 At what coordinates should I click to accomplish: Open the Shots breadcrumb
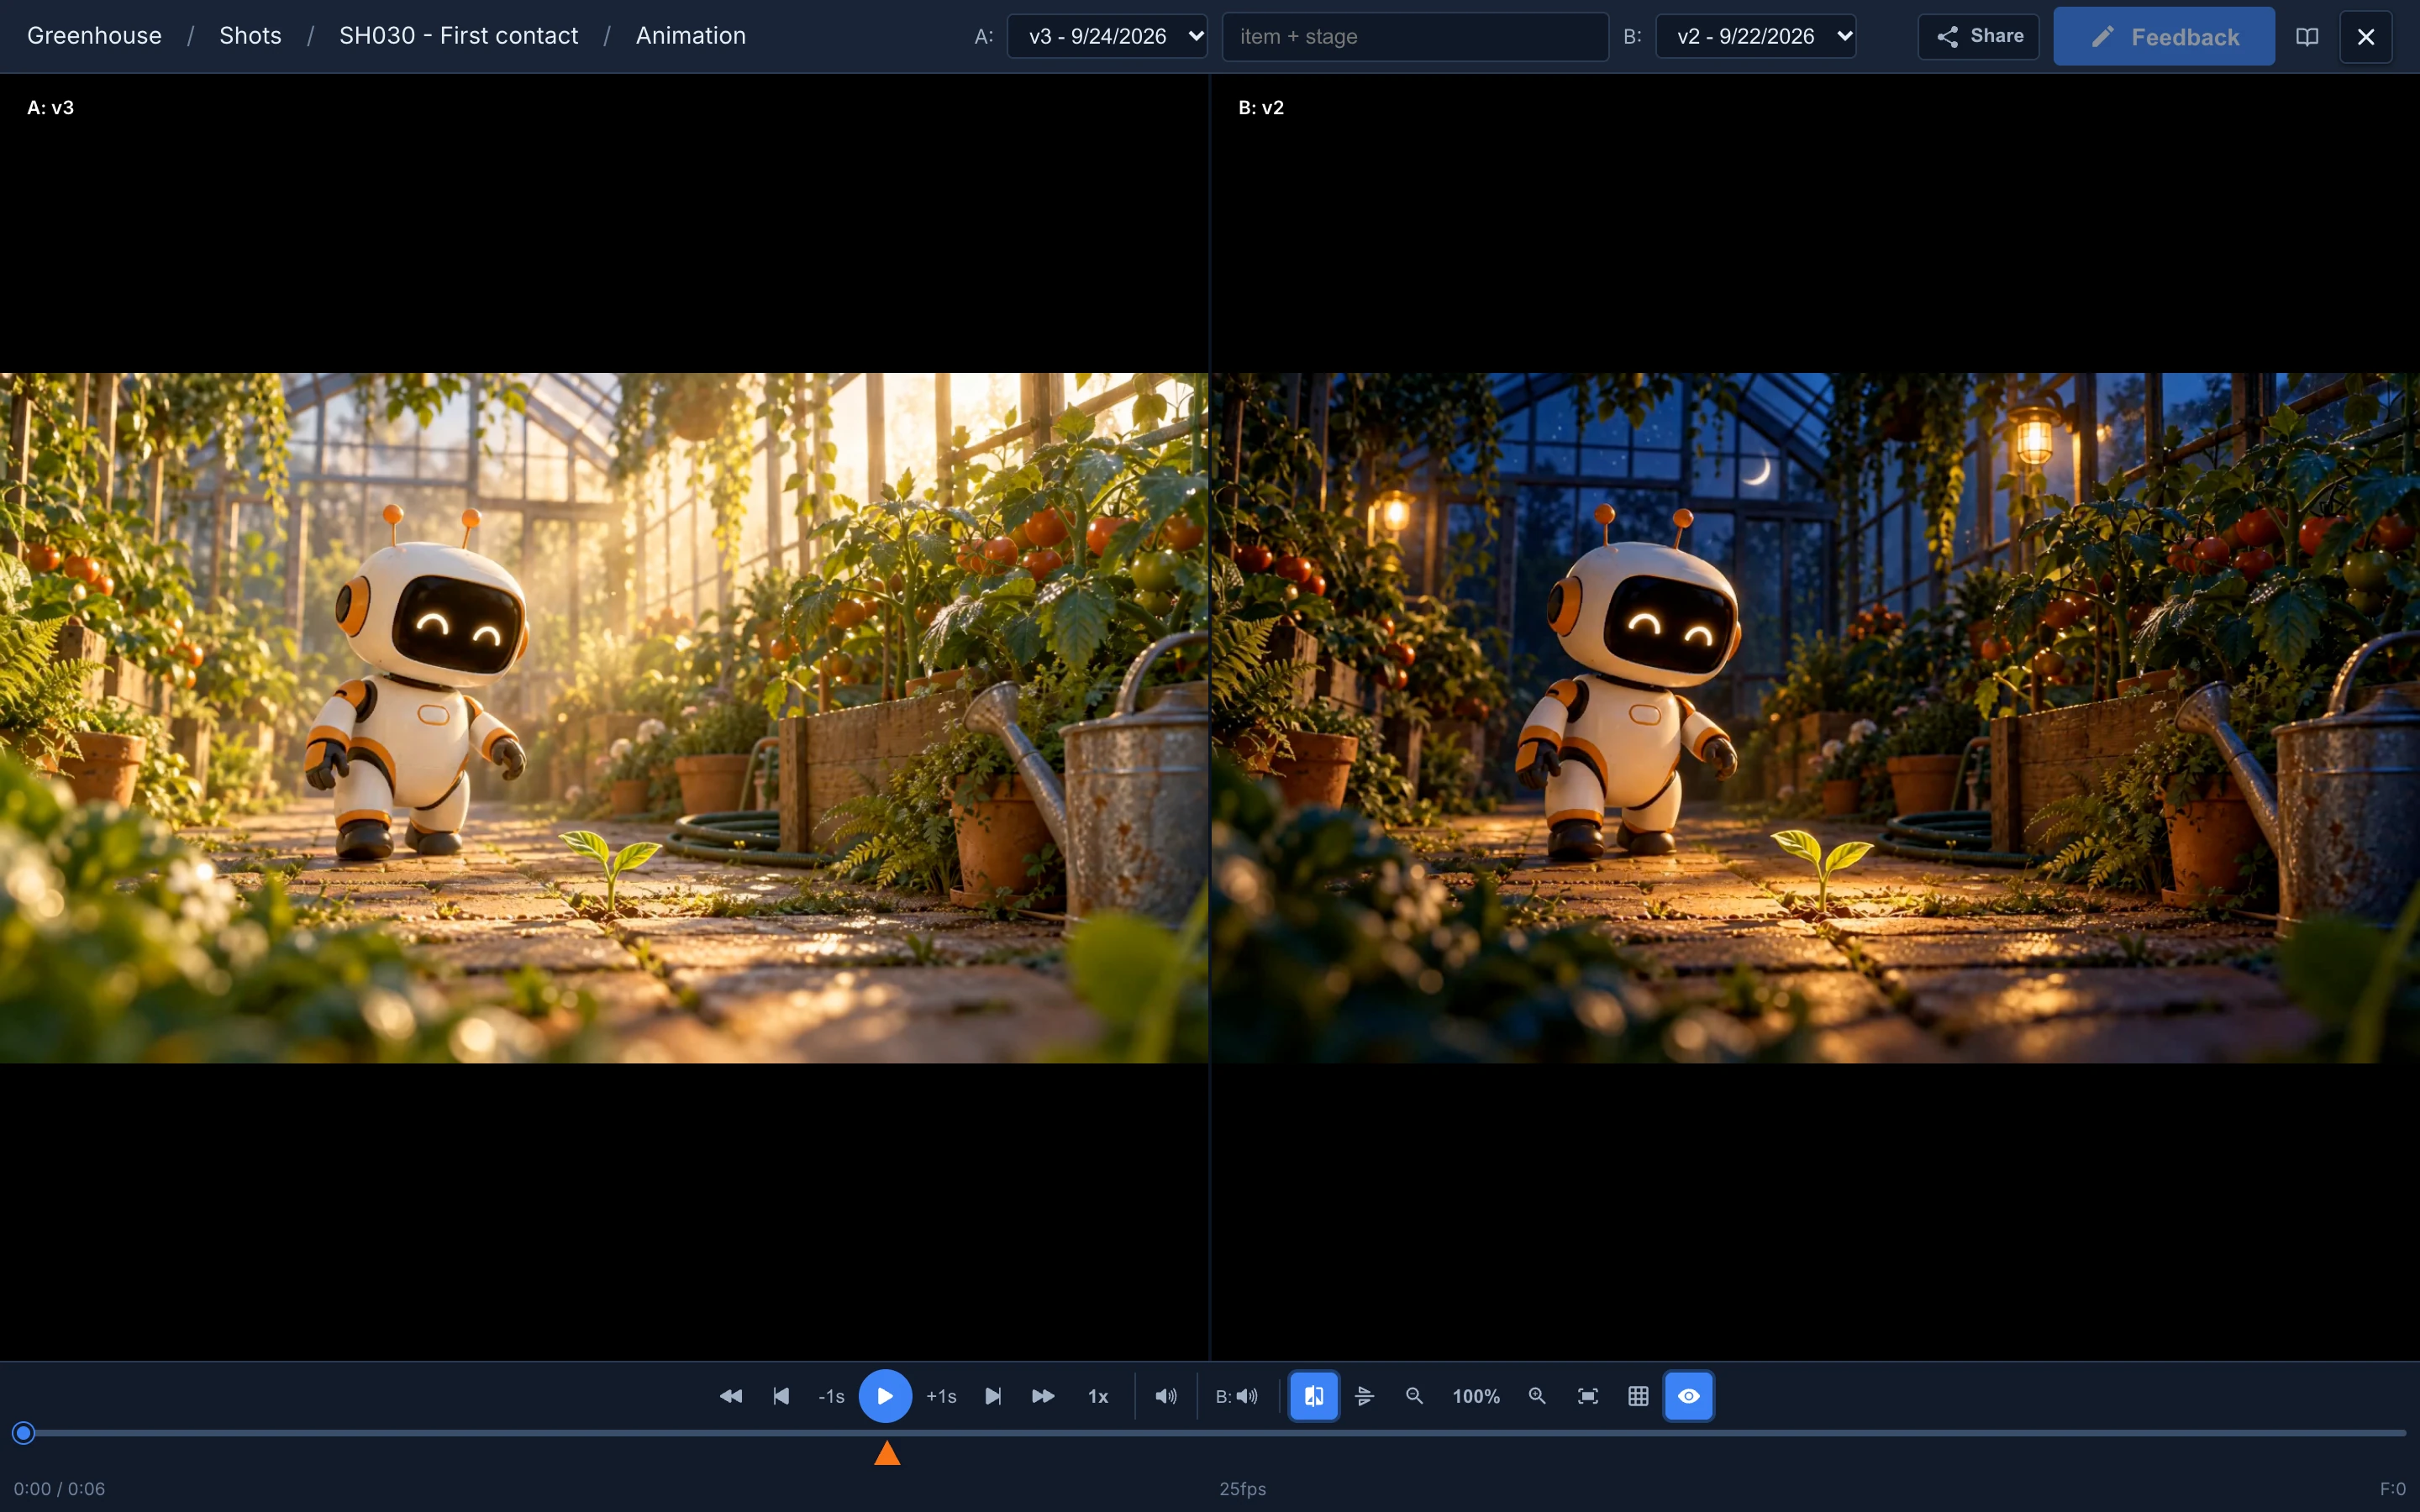(x=250, y=36)
